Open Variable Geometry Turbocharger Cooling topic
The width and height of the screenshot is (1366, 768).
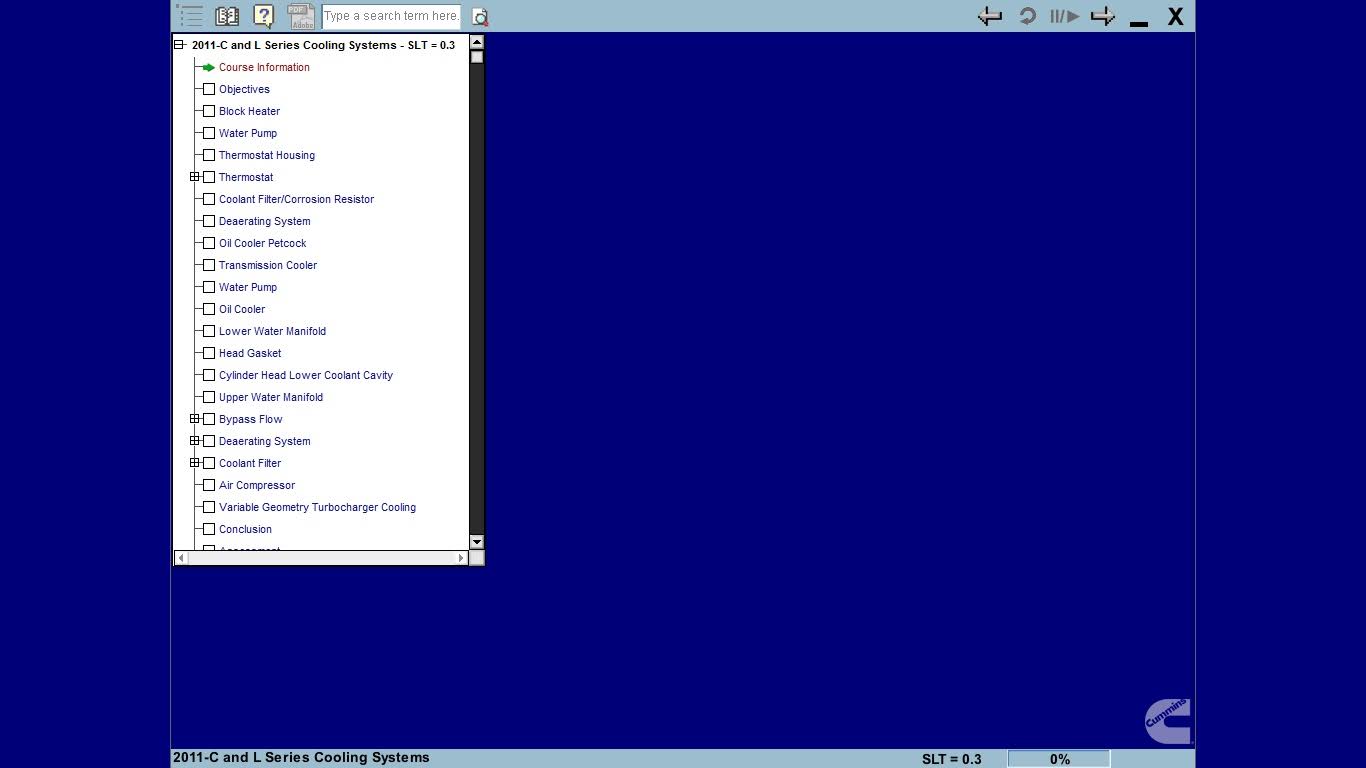(317, 507)
